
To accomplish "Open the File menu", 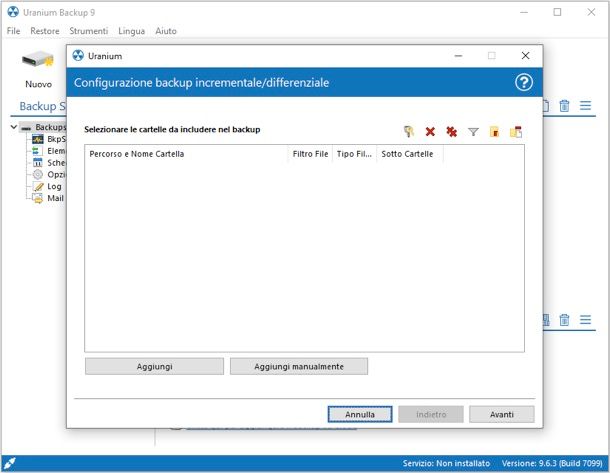I will [x=13, y=31].
